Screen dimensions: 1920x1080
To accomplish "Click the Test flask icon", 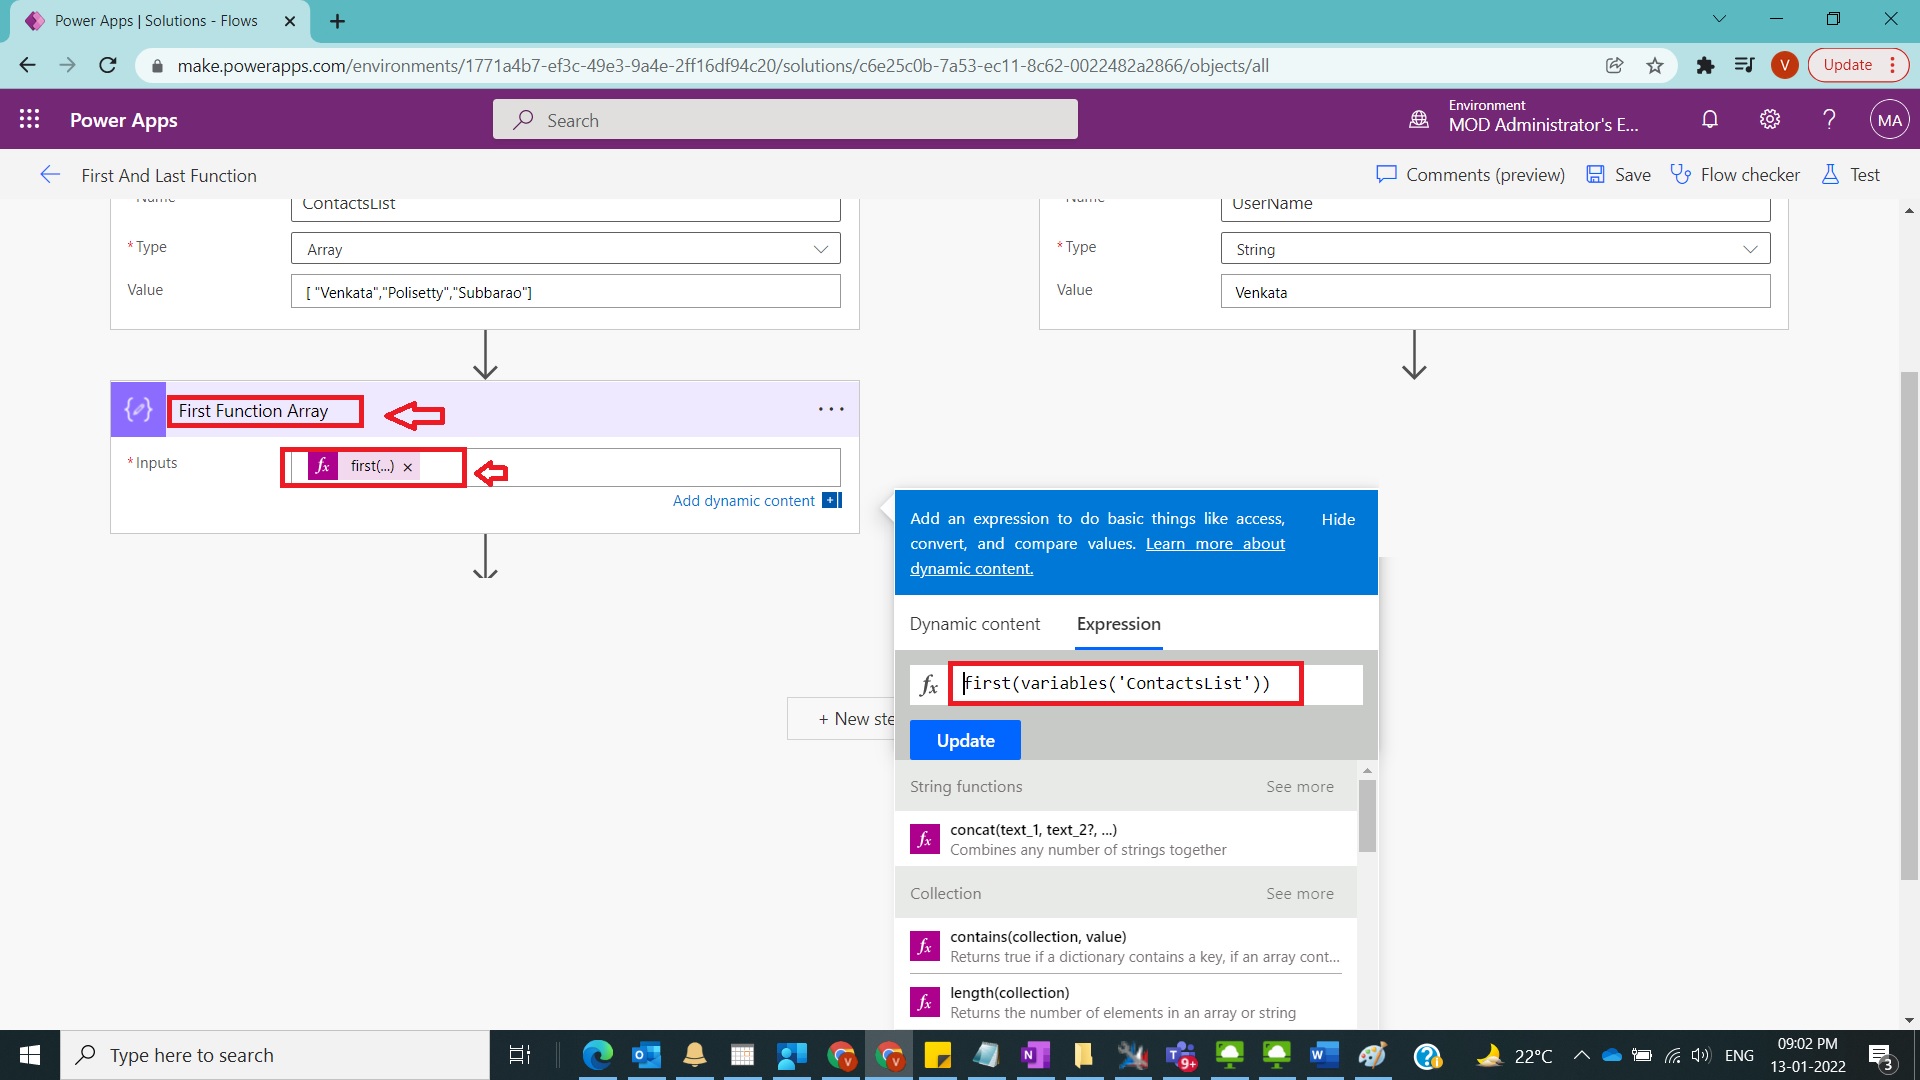I will pos(1830,175).
